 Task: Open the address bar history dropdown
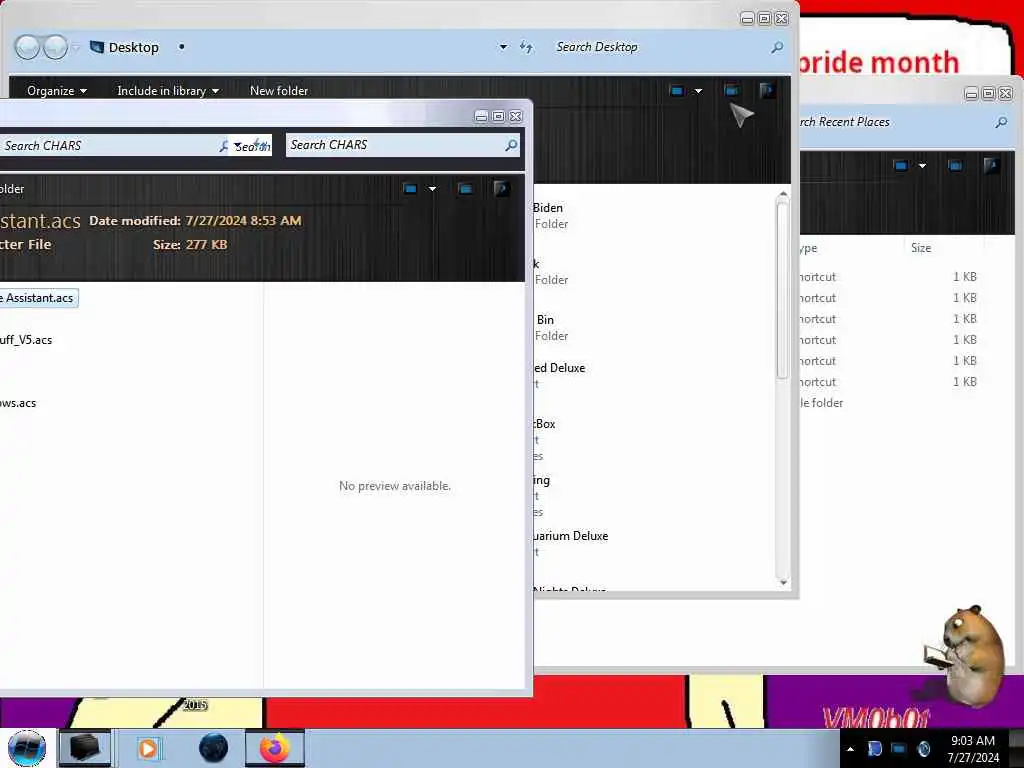click(503, 47)
